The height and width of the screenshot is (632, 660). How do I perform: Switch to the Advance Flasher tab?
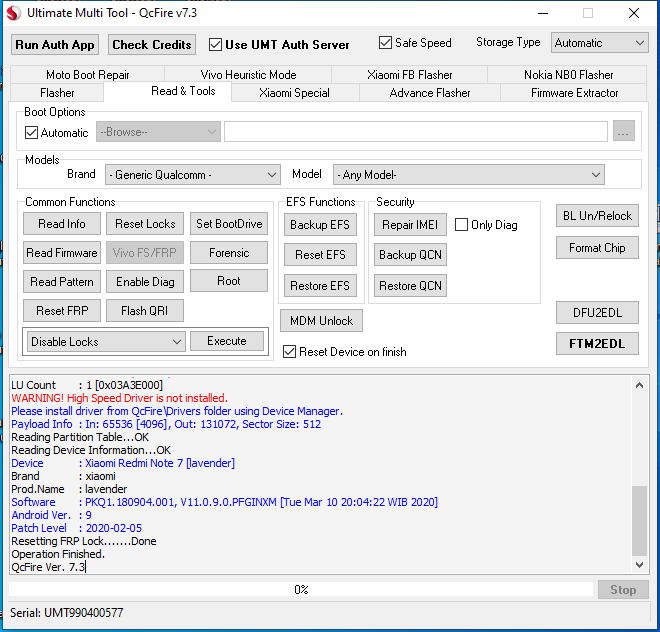pyautogui.click(x=430, y=93)
